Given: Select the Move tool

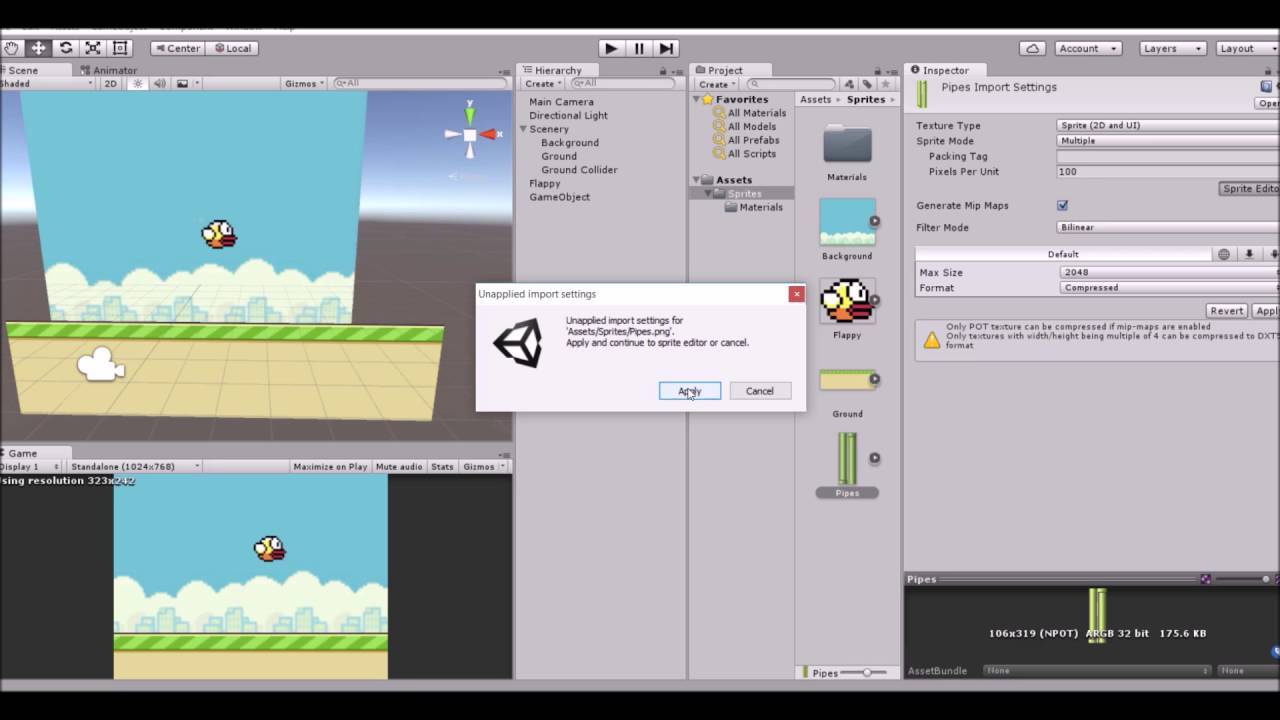Looking at the screenshot, I should pos(38,48).
